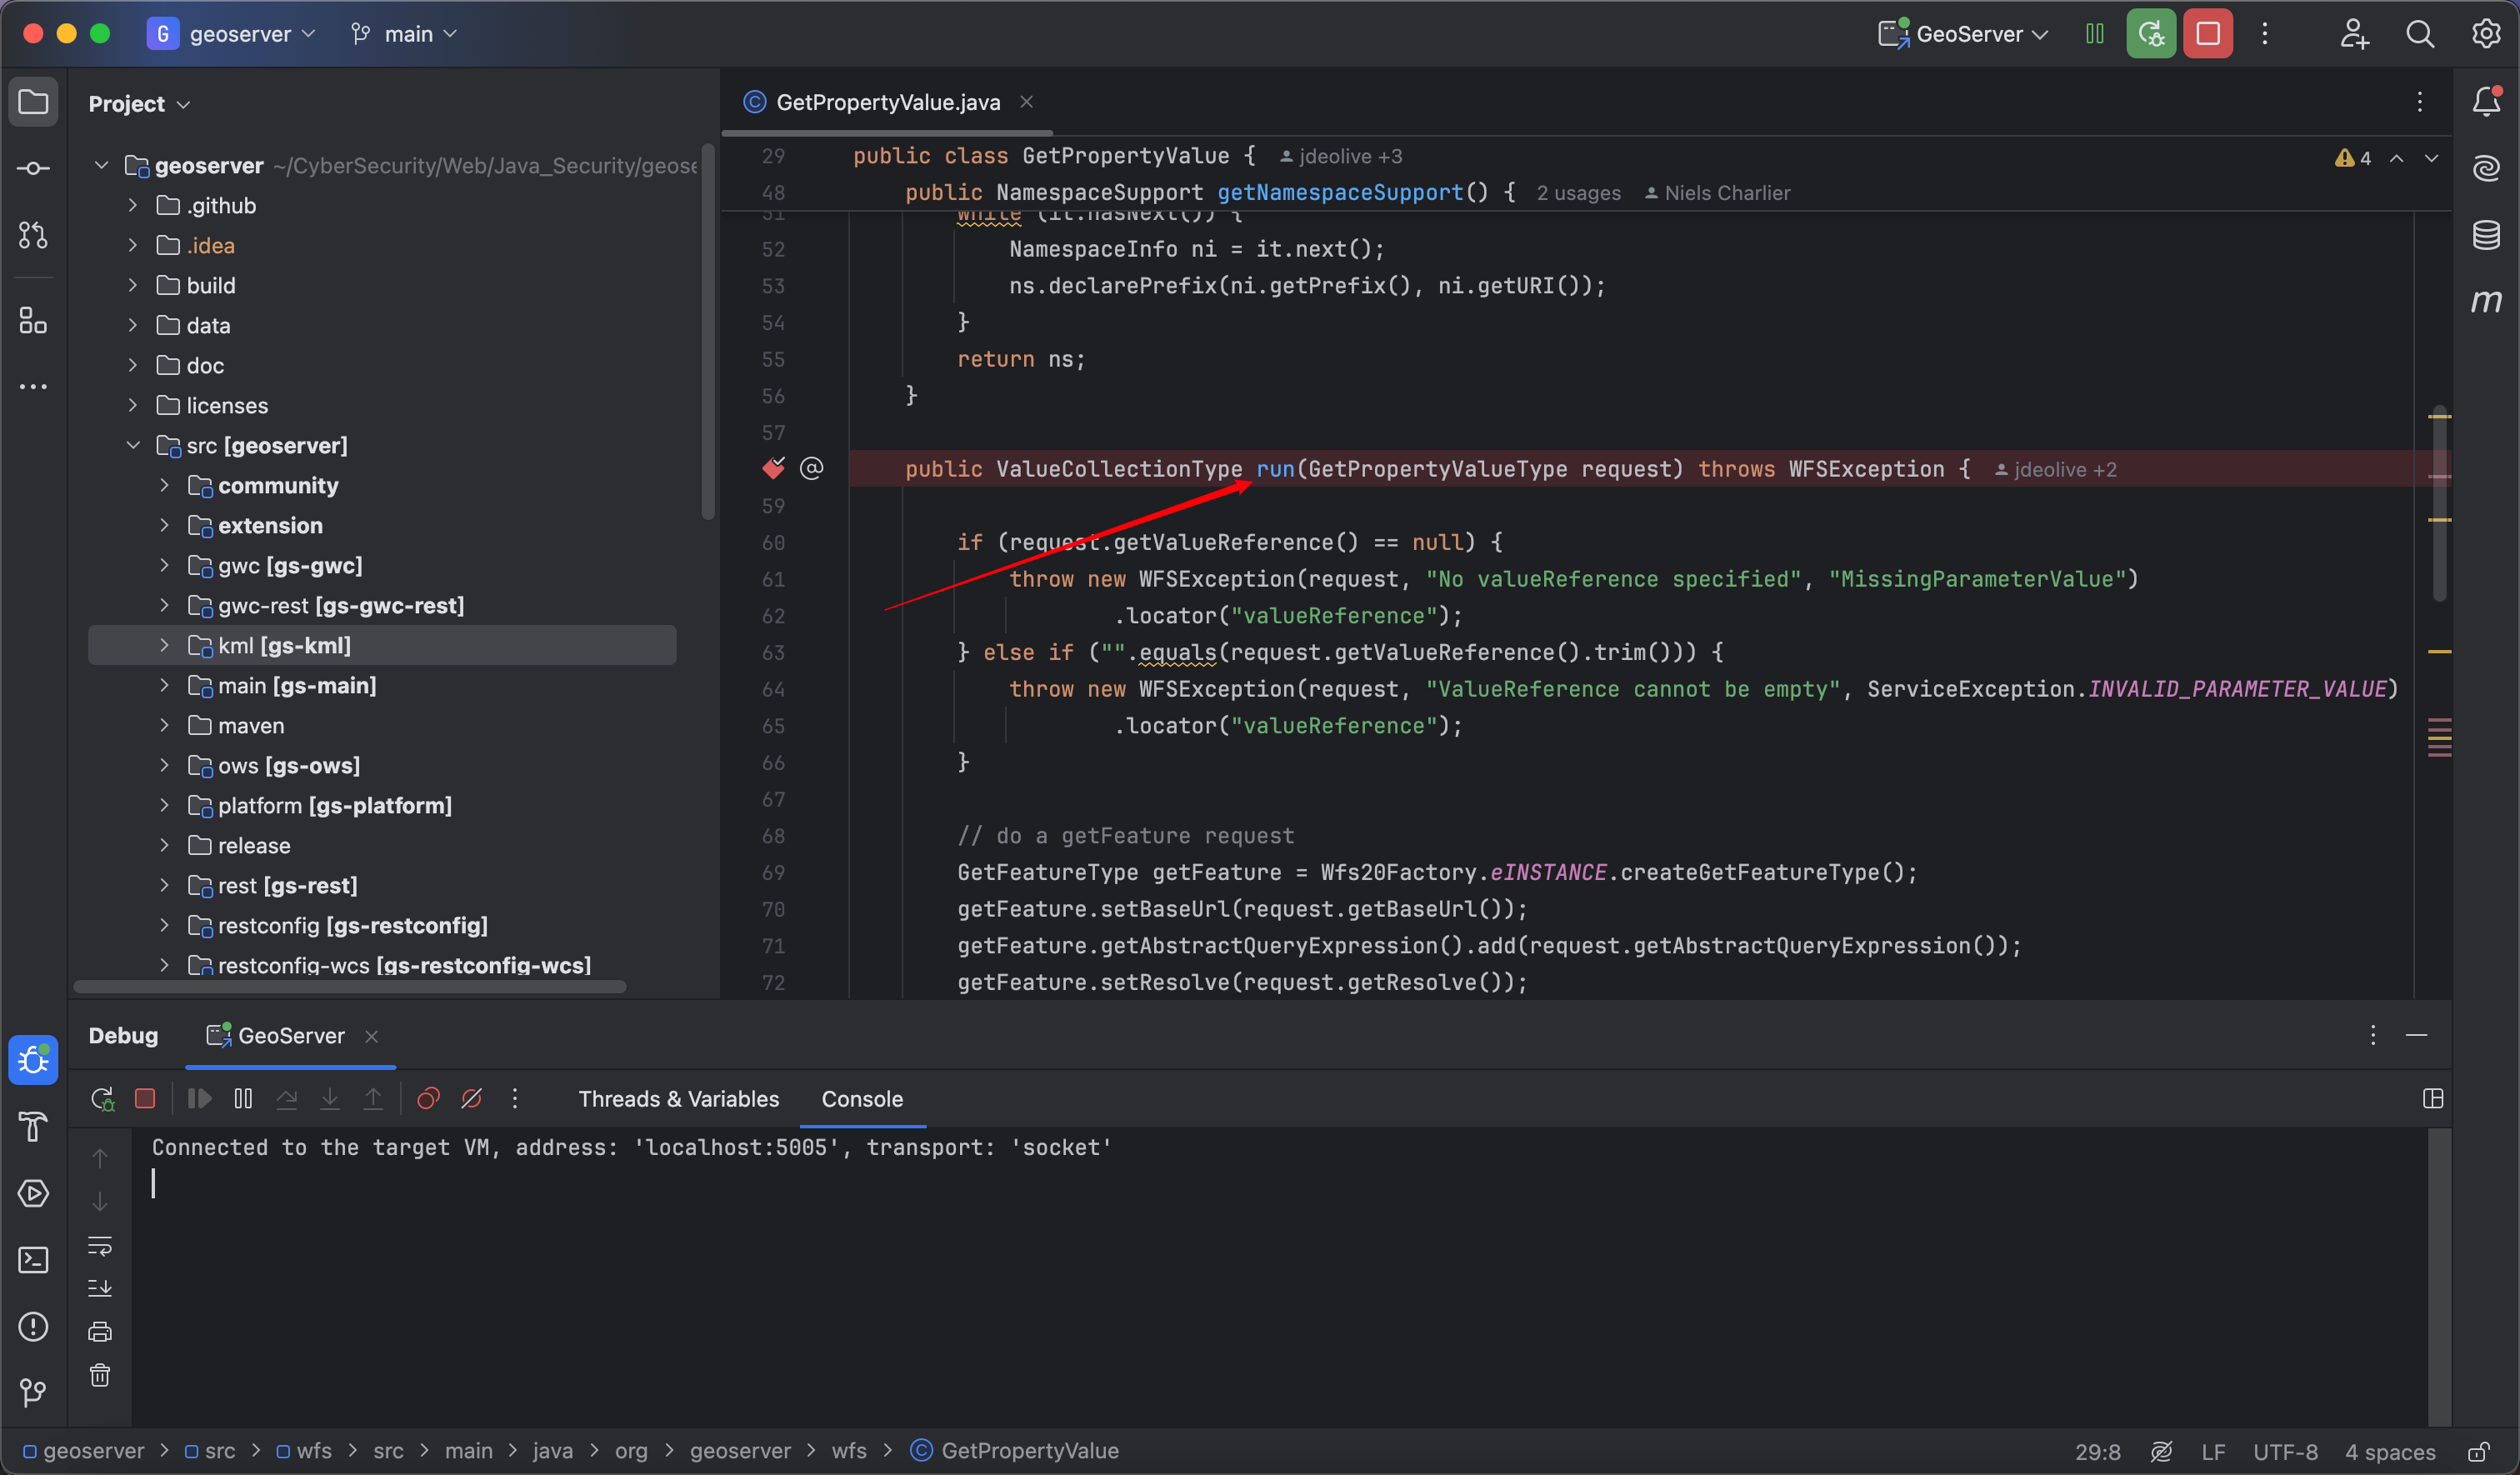Viewport: 2520px width, 1475px height.
Task: Collapse the src [geoserver] folder
Action: tap(133, 446)
